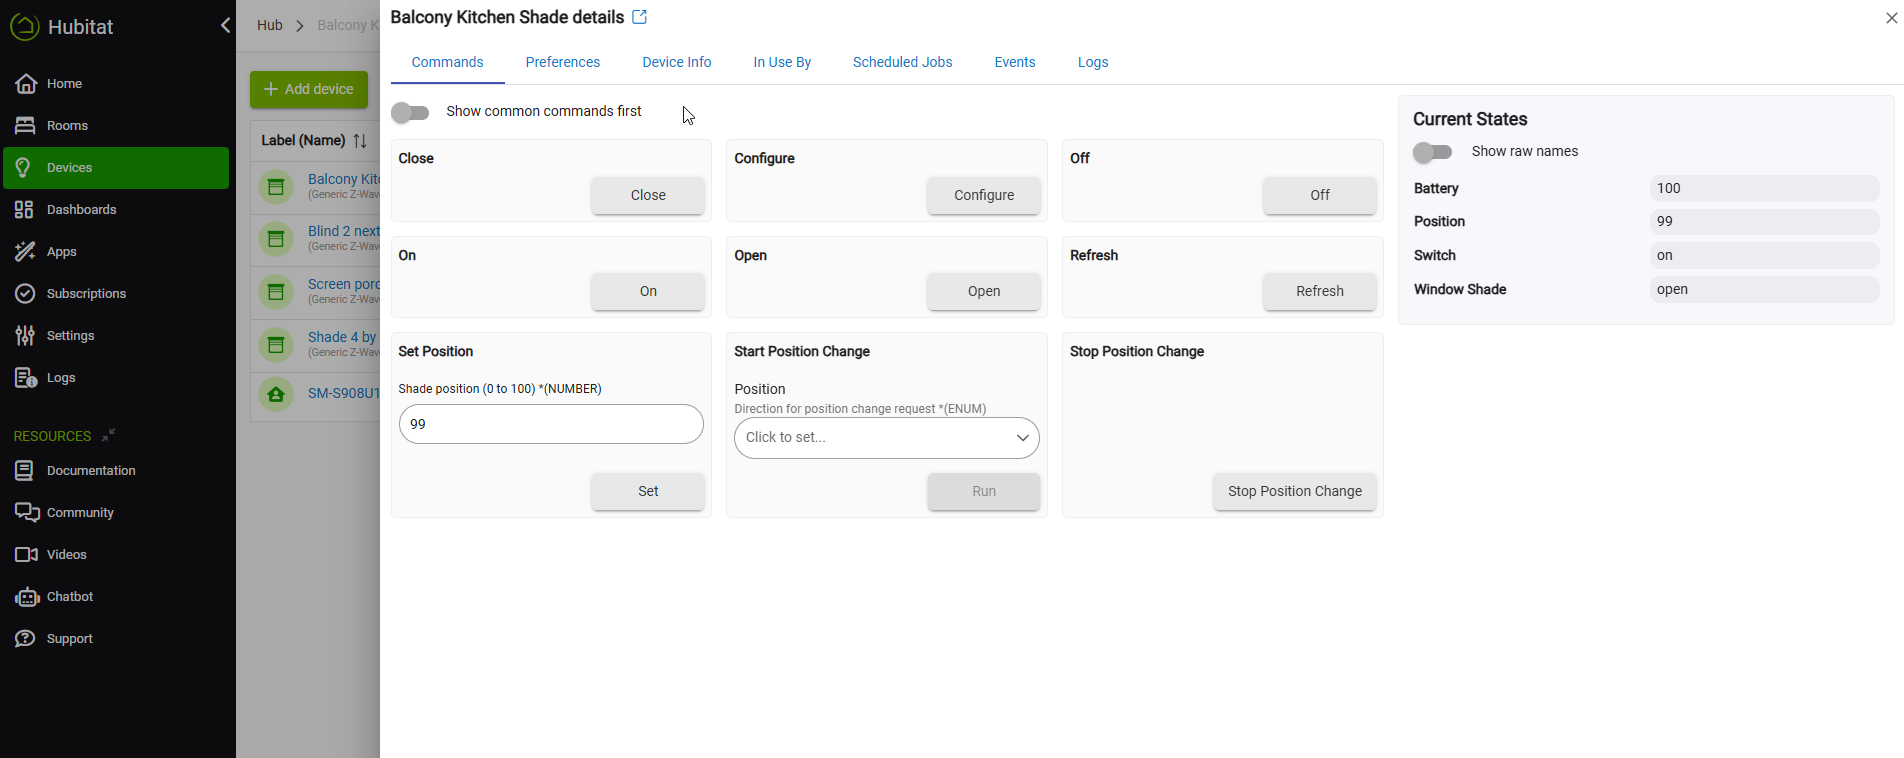Click the SM-S908U1 device home icon
This screenshot has width=1904, height=758.
pos(276,394)
